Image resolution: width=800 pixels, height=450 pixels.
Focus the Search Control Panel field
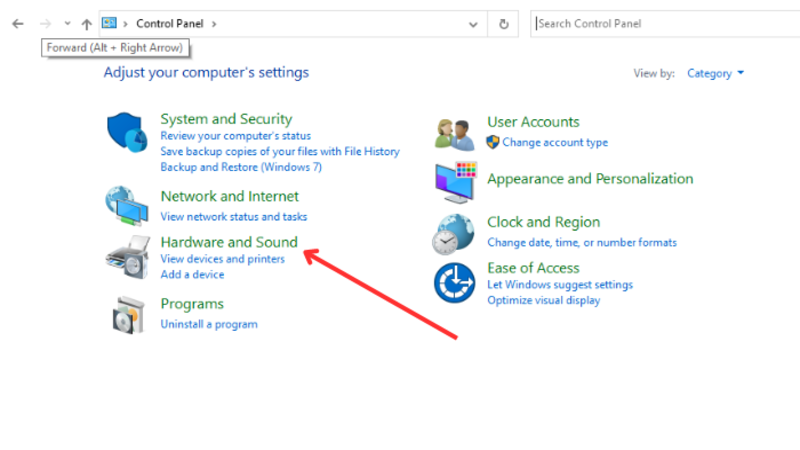[665, 23]
